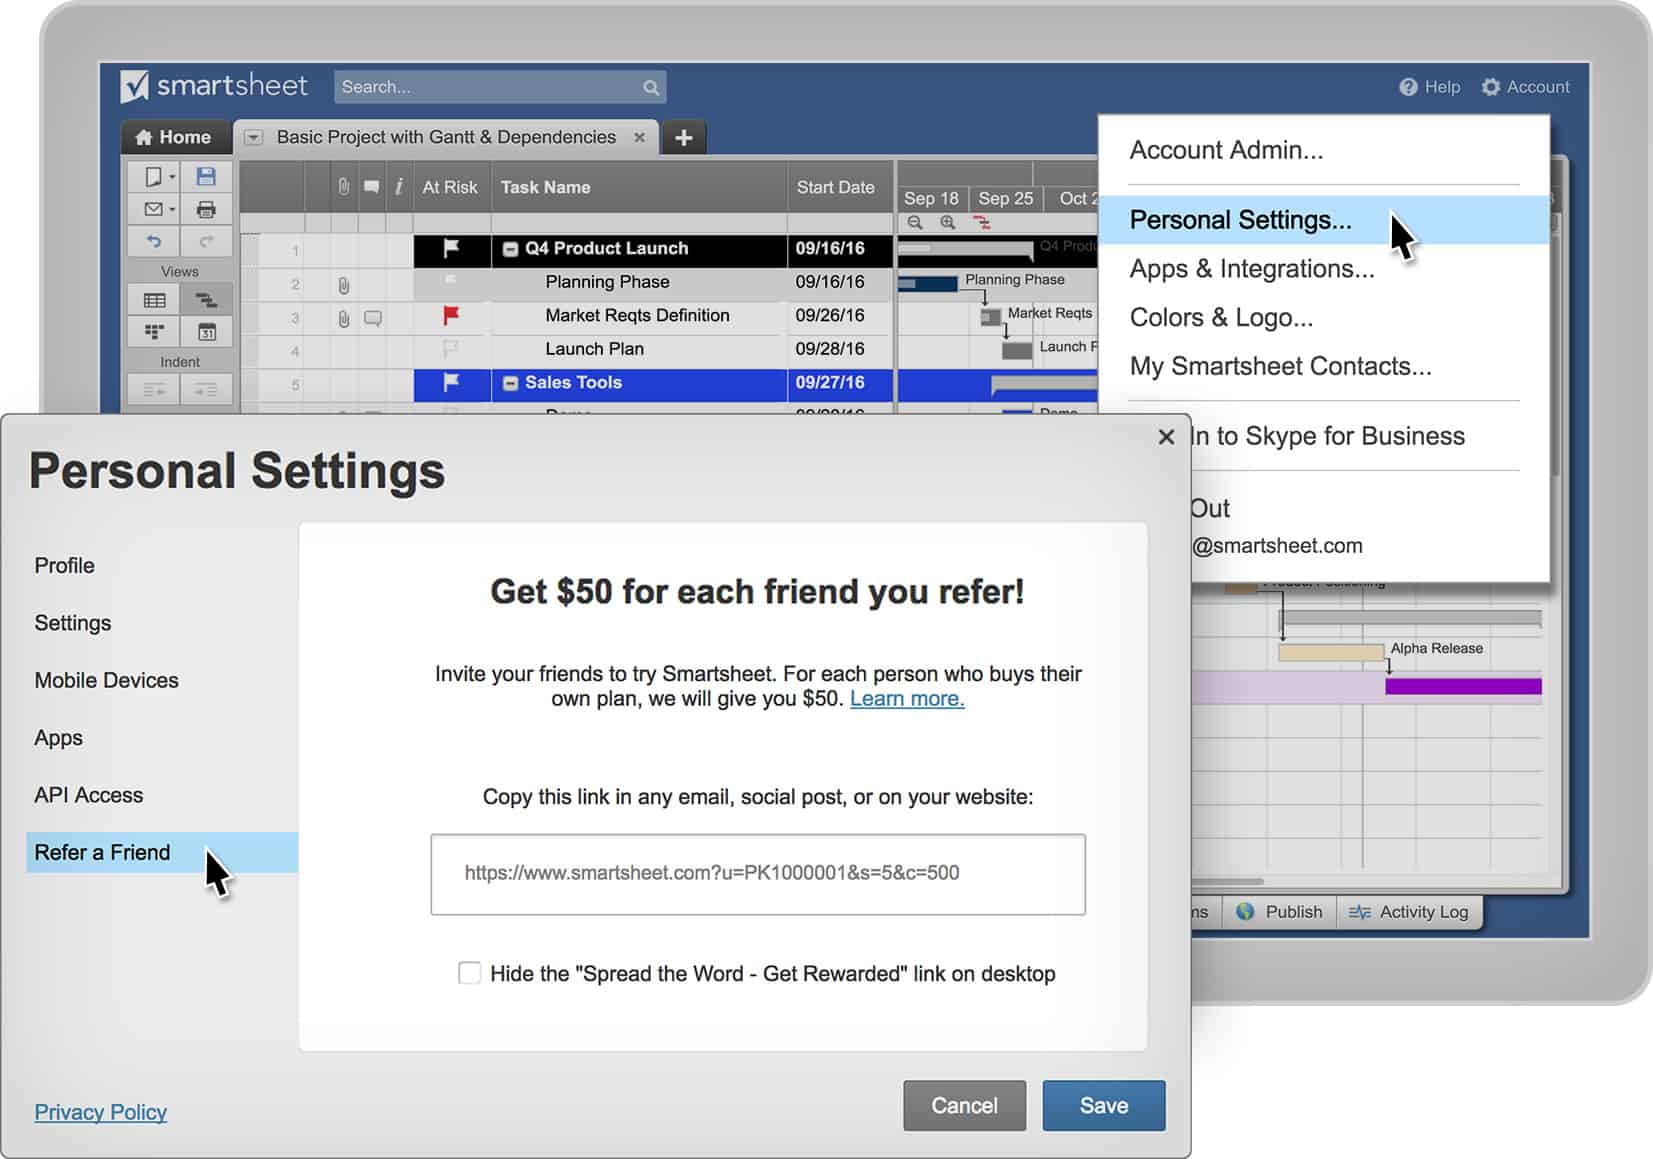Toggle the red At Risk flag on Market Reqts Definition
Viewport: 1653px width, 1159px height.
pos(451,315)
